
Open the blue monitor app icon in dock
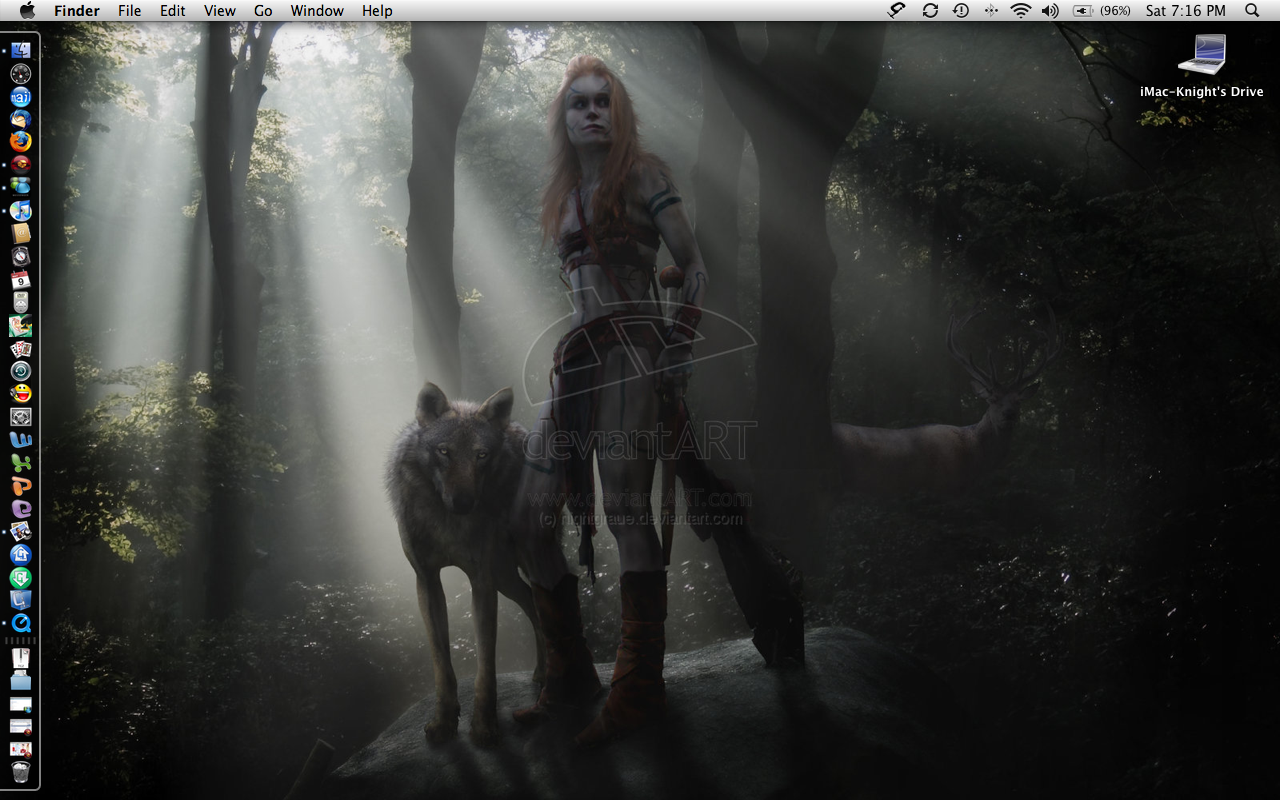pyautogui.click(x=21, y=600)
